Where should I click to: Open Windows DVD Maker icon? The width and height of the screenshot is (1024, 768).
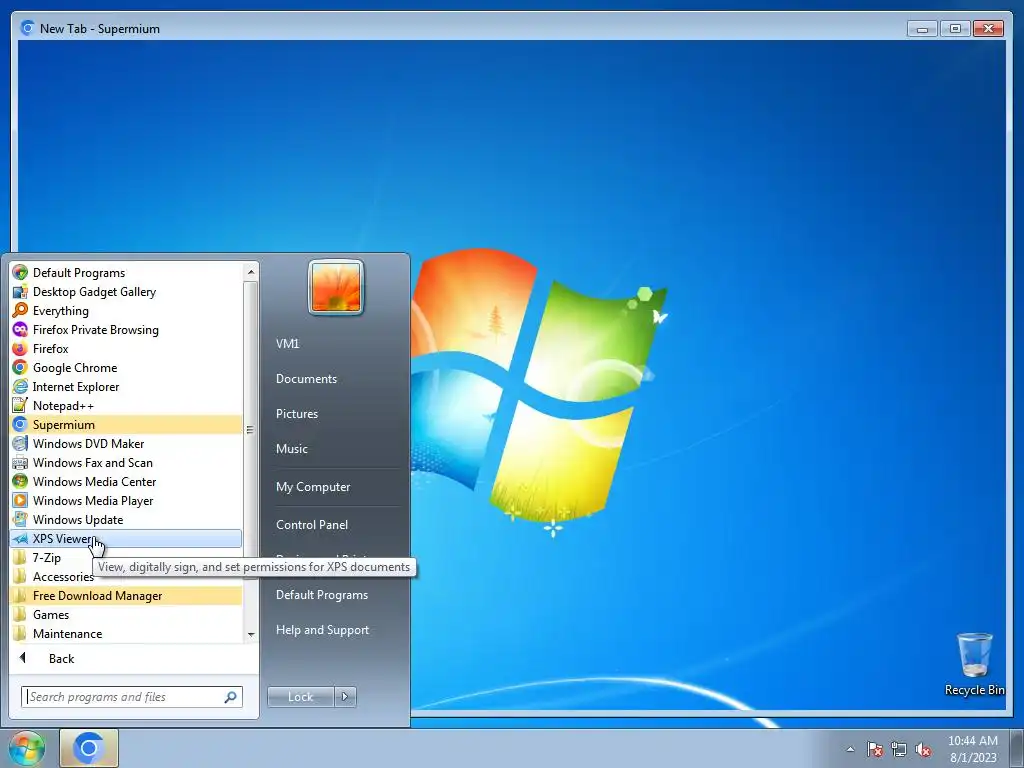point(20,443)
